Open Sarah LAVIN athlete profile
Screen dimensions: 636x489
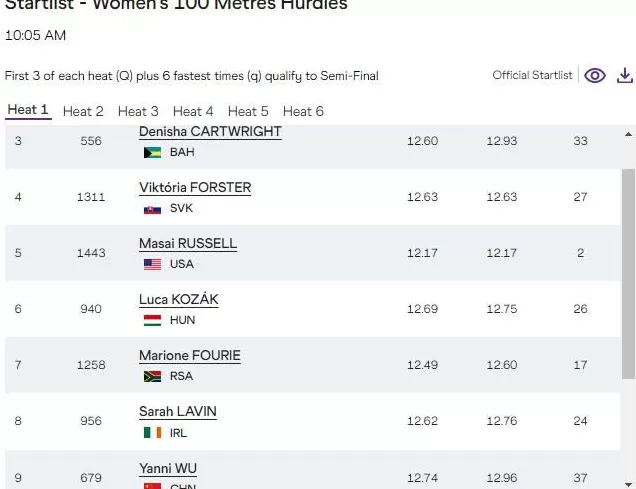click(x=178, y=412)
